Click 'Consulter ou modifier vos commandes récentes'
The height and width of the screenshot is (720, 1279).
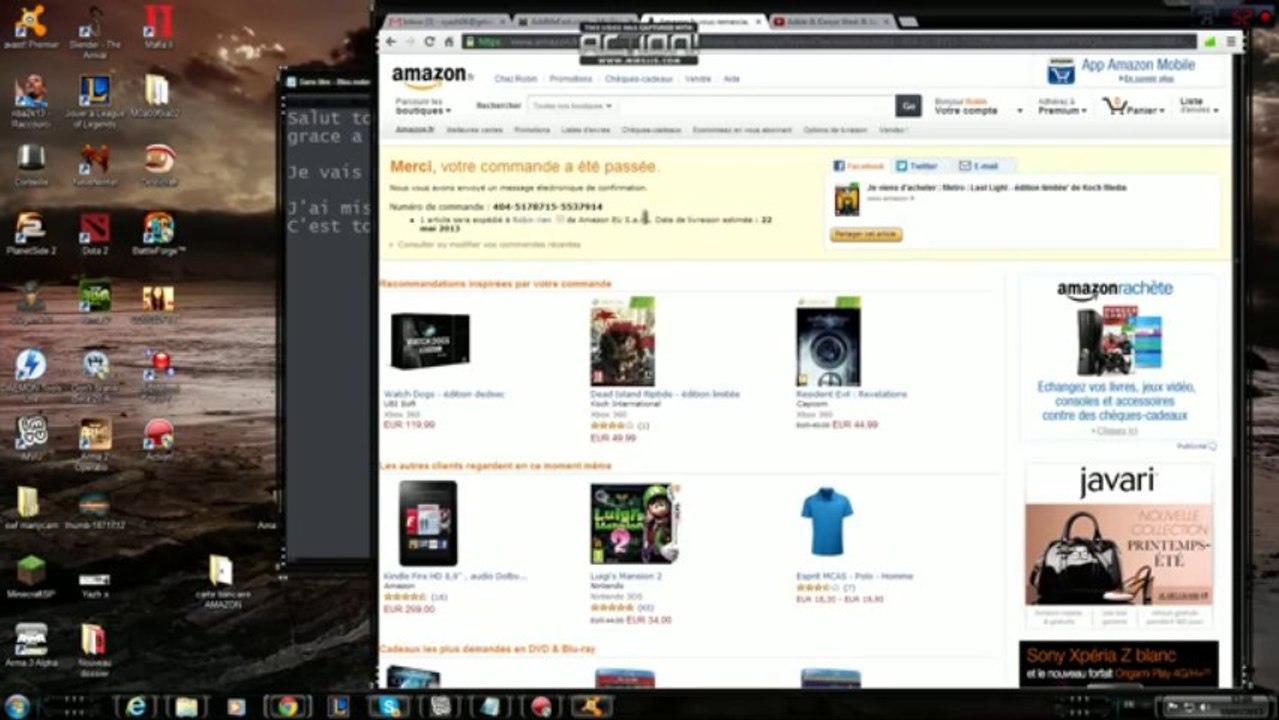tap(488, 244)
